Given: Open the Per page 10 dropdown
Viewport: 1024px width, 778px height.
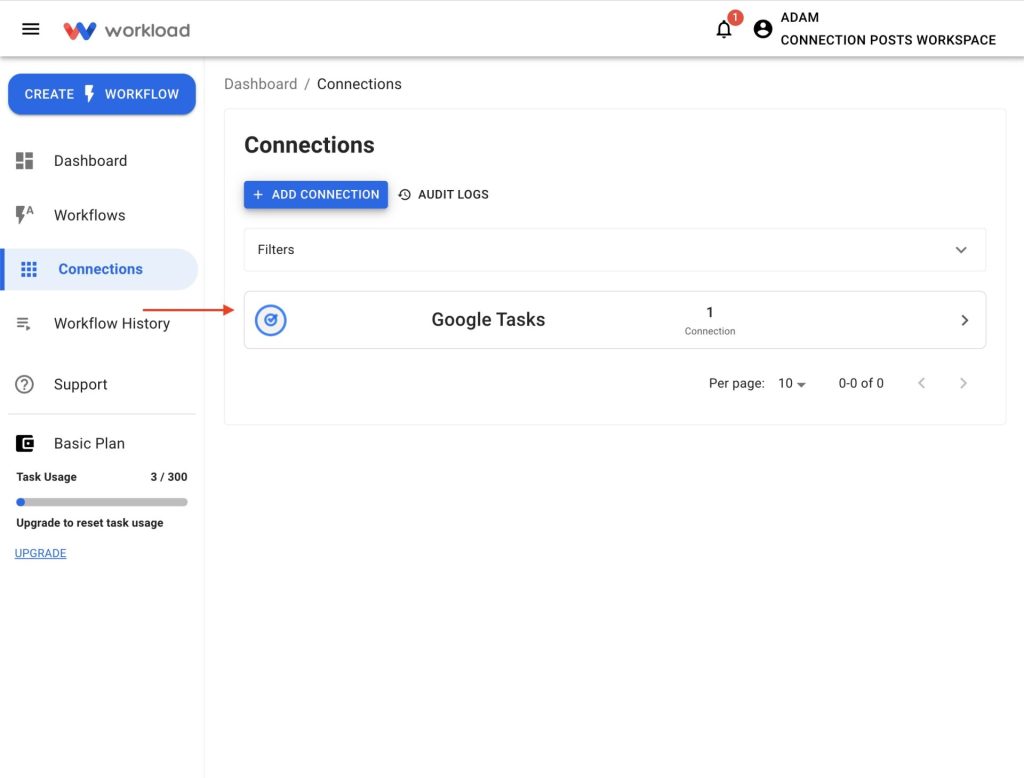Looking at the screenshot, I should 792,383.
